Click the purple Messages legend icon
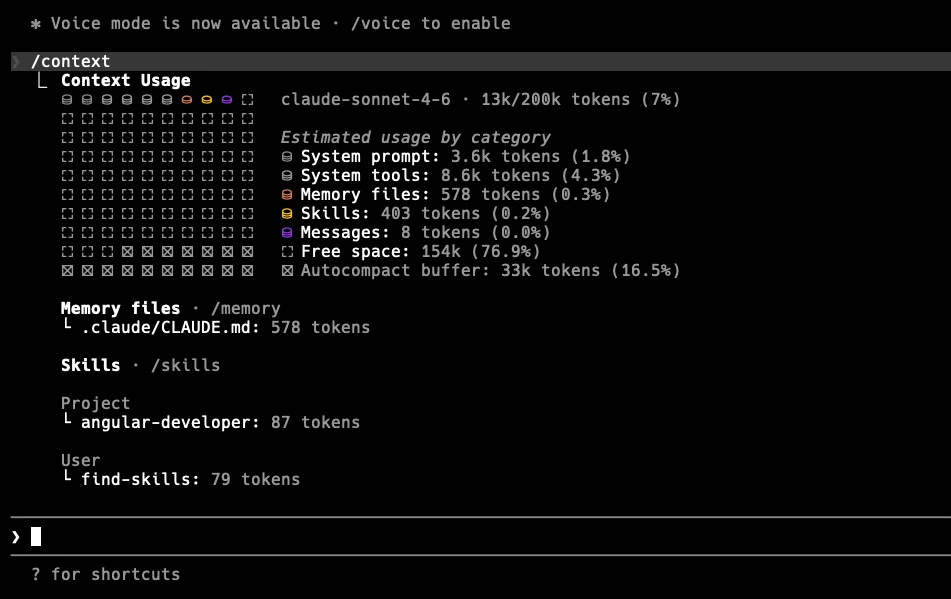This screenshot has height=599, width=951. [287, 233]
